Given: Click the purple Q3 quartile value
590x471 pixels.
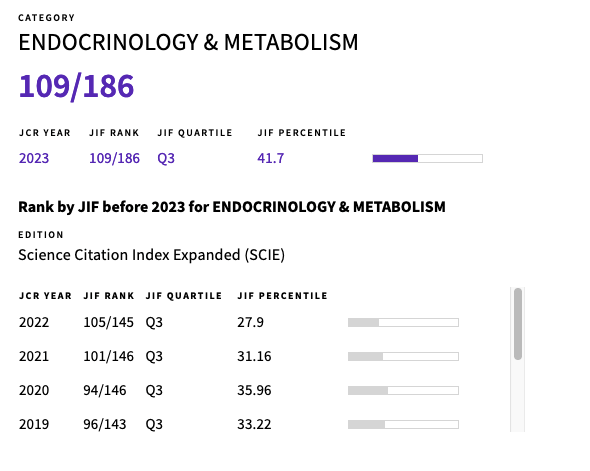Looking at the screenshot, I should coord(166,158).
